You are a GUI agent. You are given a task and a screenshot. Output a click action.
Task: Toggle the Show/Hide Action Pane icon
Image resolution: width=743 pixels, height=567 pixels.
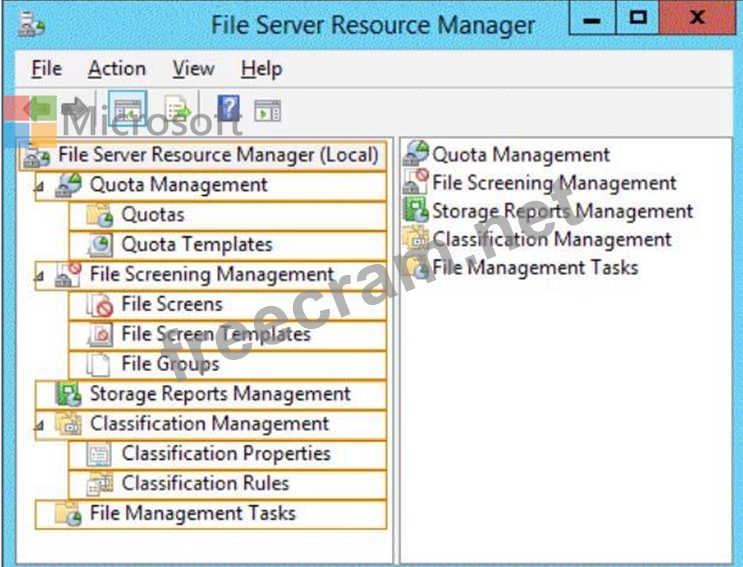click(x=267, y=110)
